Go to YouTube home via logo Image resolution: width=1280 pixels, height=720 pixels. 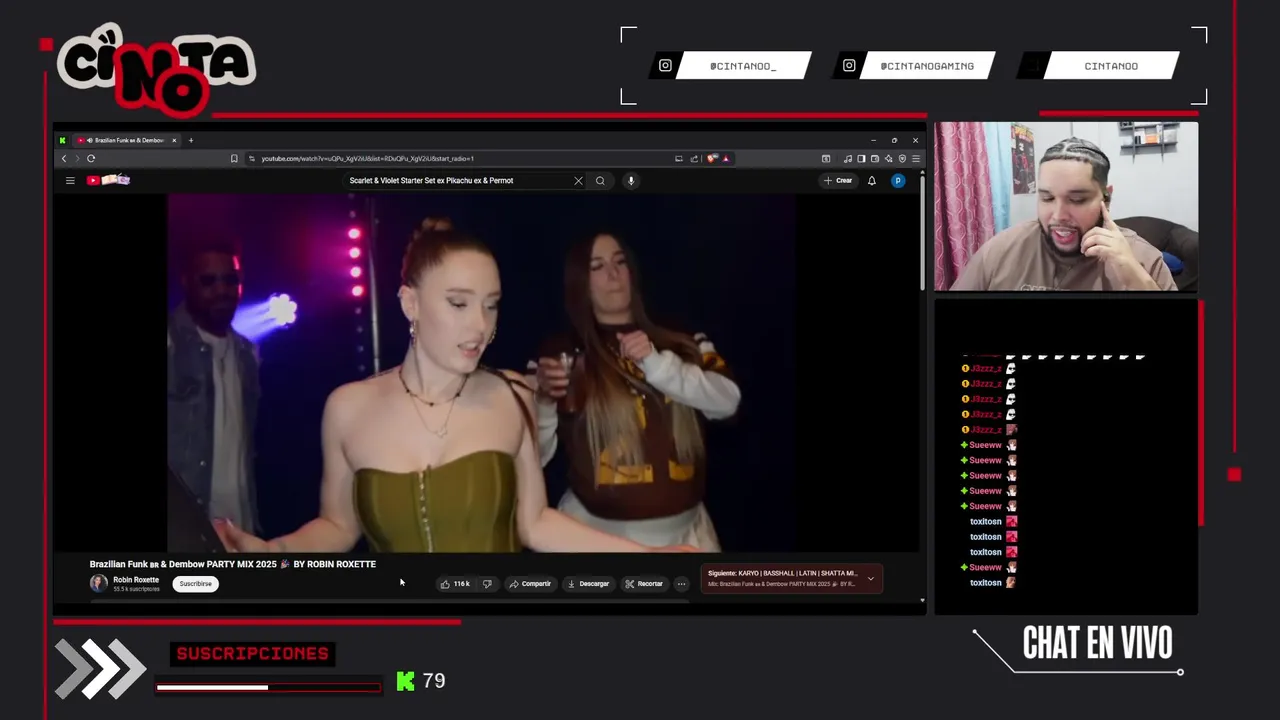[108, 180]
